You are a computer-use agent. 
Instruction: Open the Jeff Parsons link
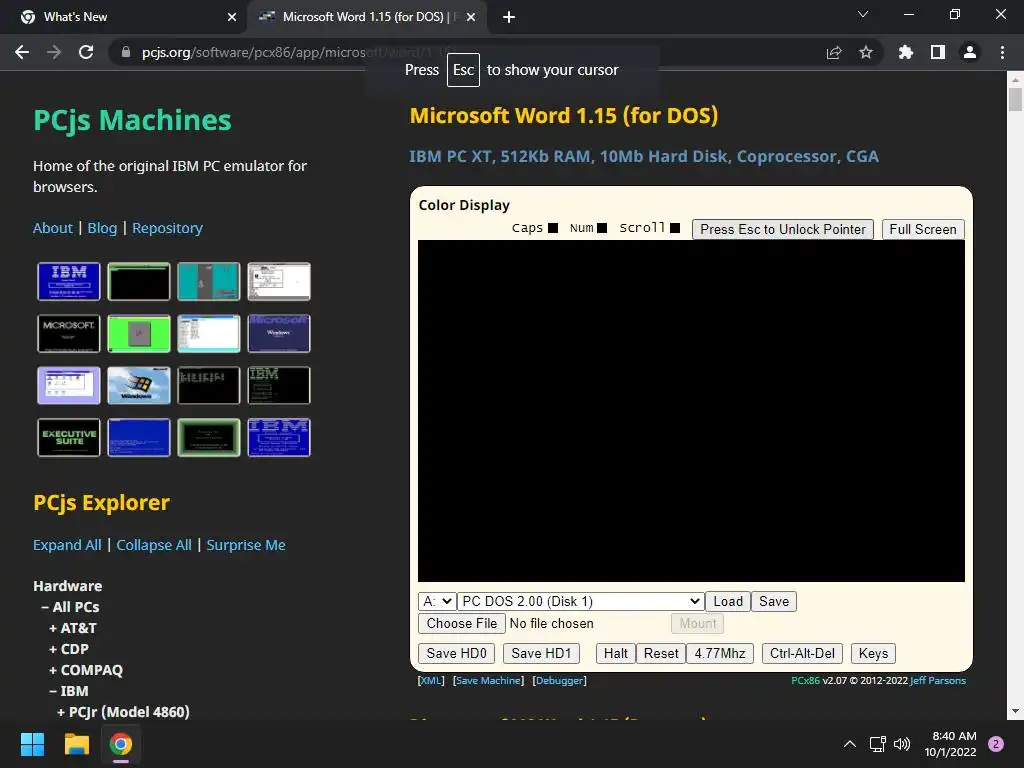[938, 680]
